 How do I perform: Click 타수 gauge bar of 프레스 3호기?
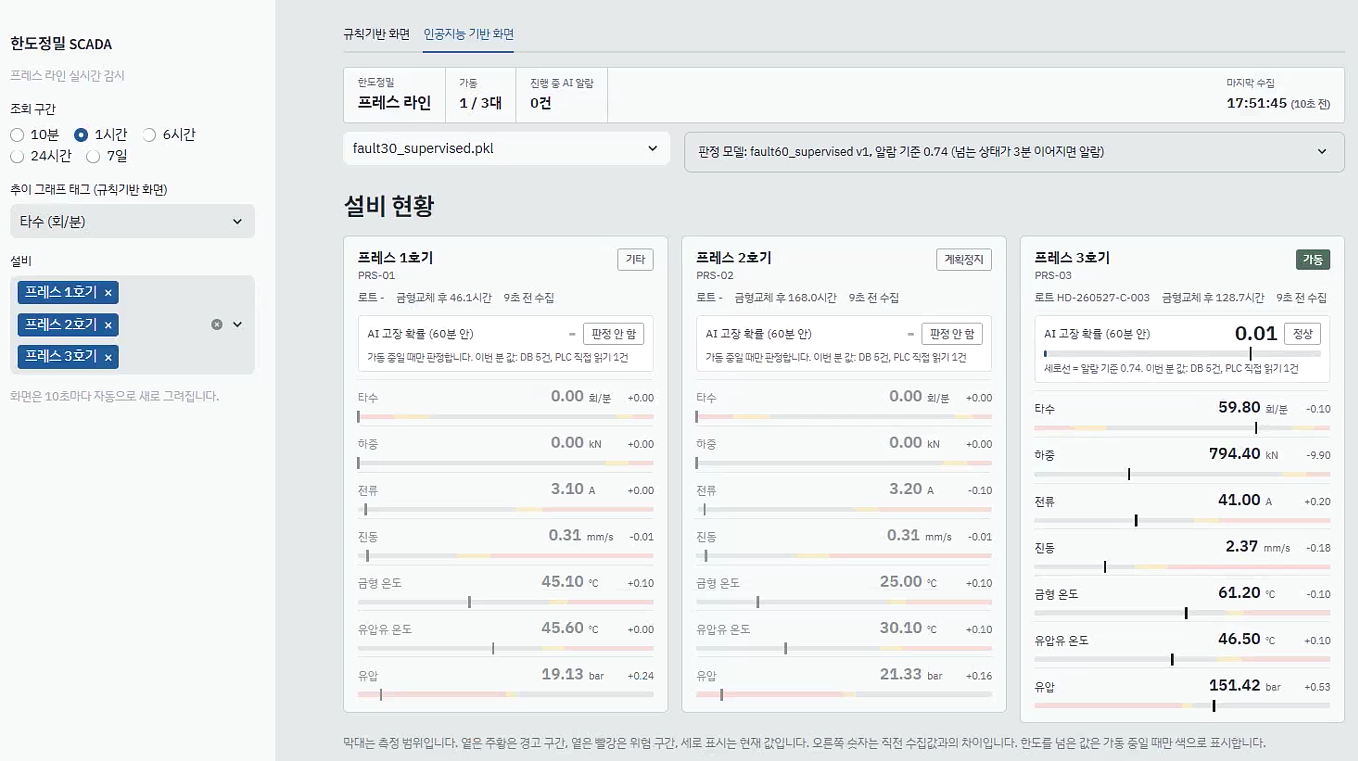1182,427
